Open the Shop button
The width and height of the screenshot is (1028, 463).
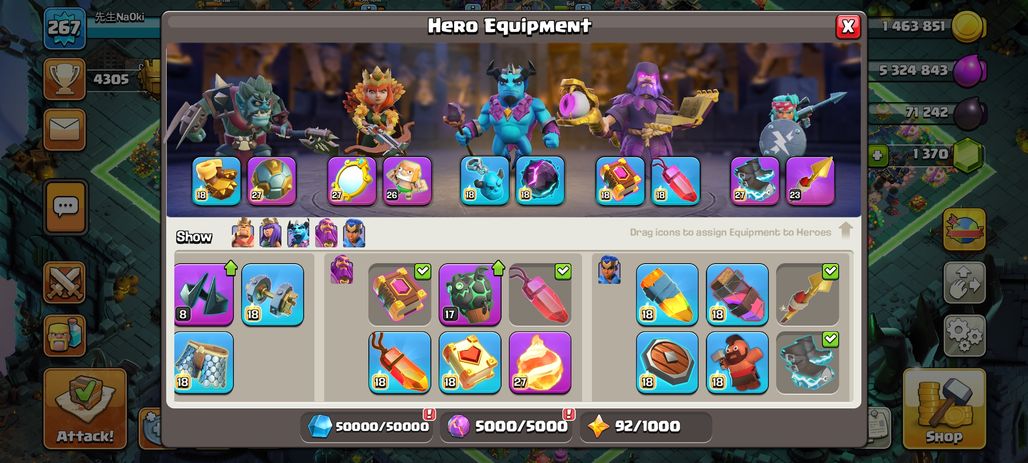pos(944,409)
